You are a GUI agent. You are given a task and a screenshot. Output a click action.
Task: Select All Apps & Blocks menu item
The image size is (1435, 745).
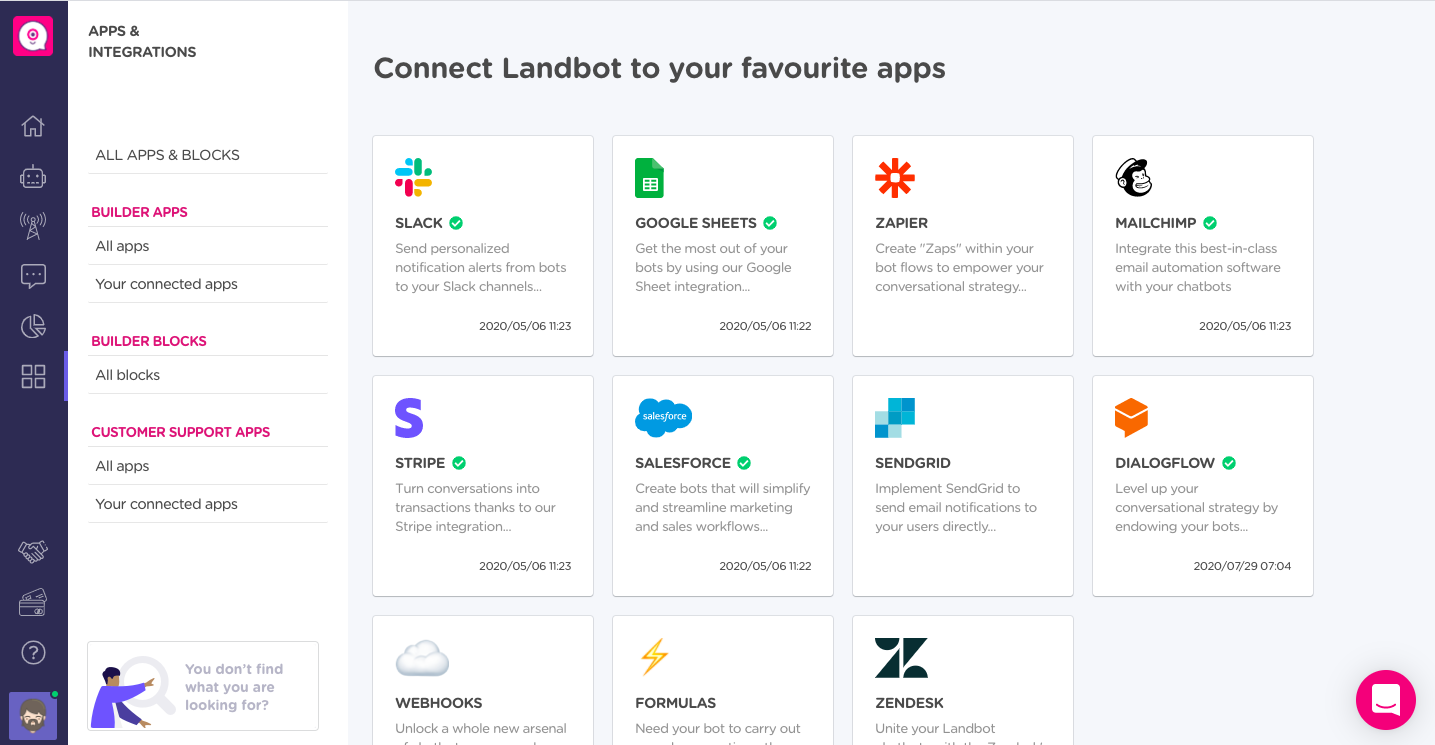[x=168, y=155]
